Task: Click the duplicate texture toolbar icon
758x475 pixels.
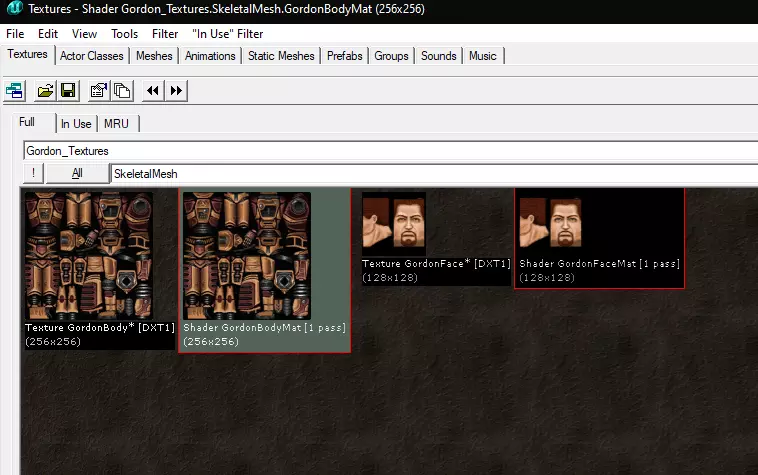Action: click(x=122, y=90)
